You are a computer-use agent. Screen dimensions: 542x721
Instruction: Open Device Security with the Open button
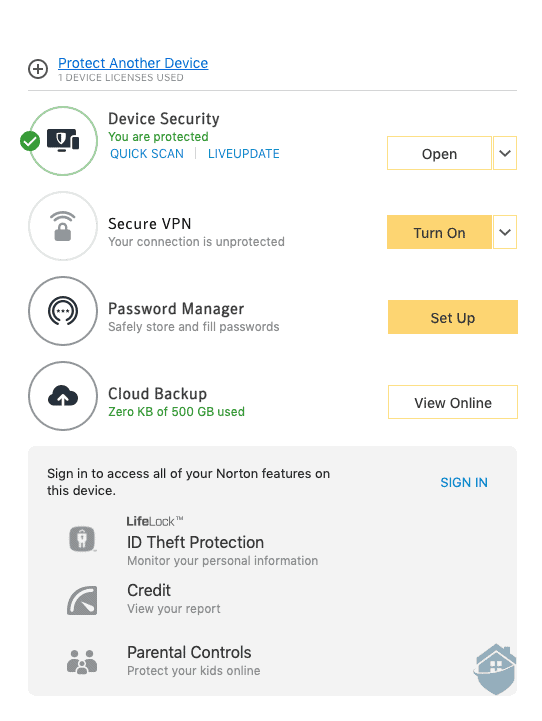point(439,154)
